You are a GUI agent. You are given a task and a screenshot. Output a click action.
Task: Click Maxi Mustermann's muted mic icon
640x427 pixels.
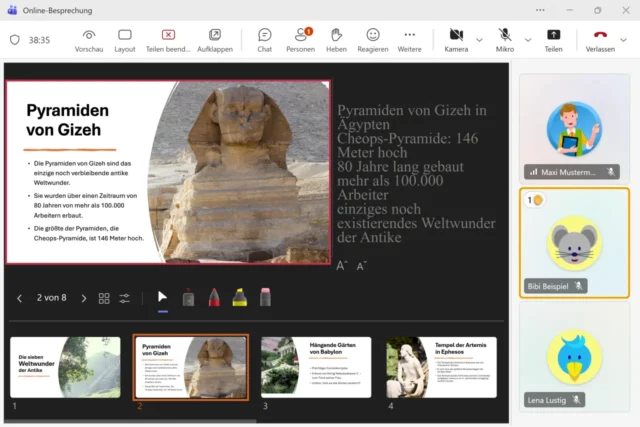(x=611, y=172)
